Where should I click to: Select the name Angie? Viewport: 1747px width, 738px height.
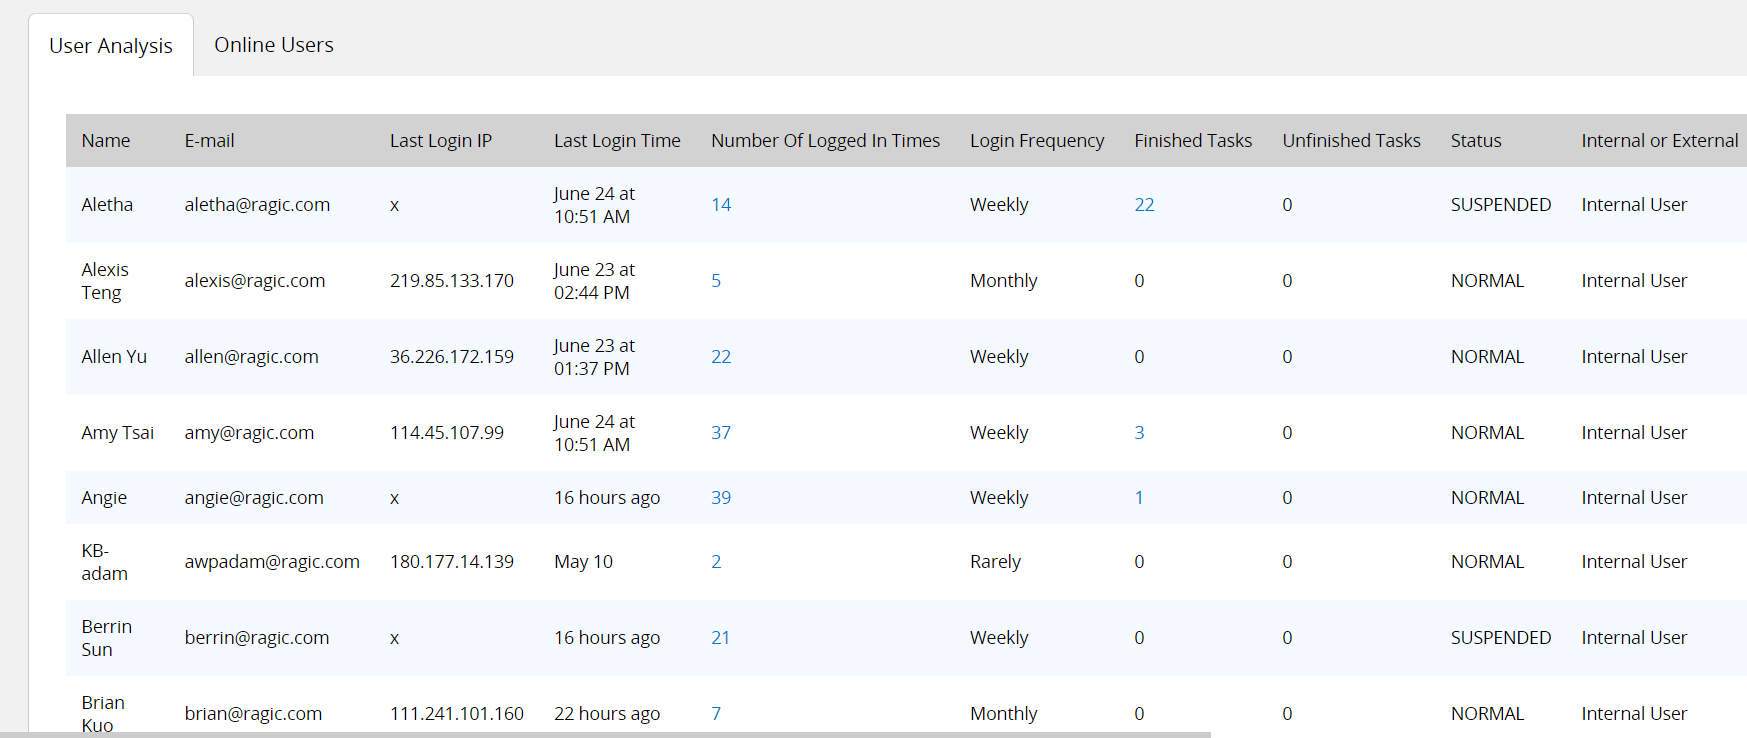104,498
